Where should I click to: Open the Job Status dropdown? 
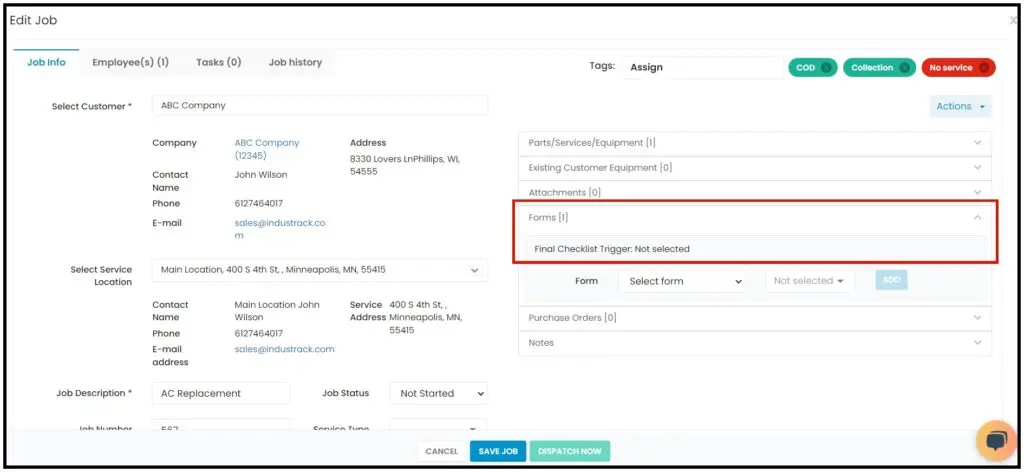point(438,394)
